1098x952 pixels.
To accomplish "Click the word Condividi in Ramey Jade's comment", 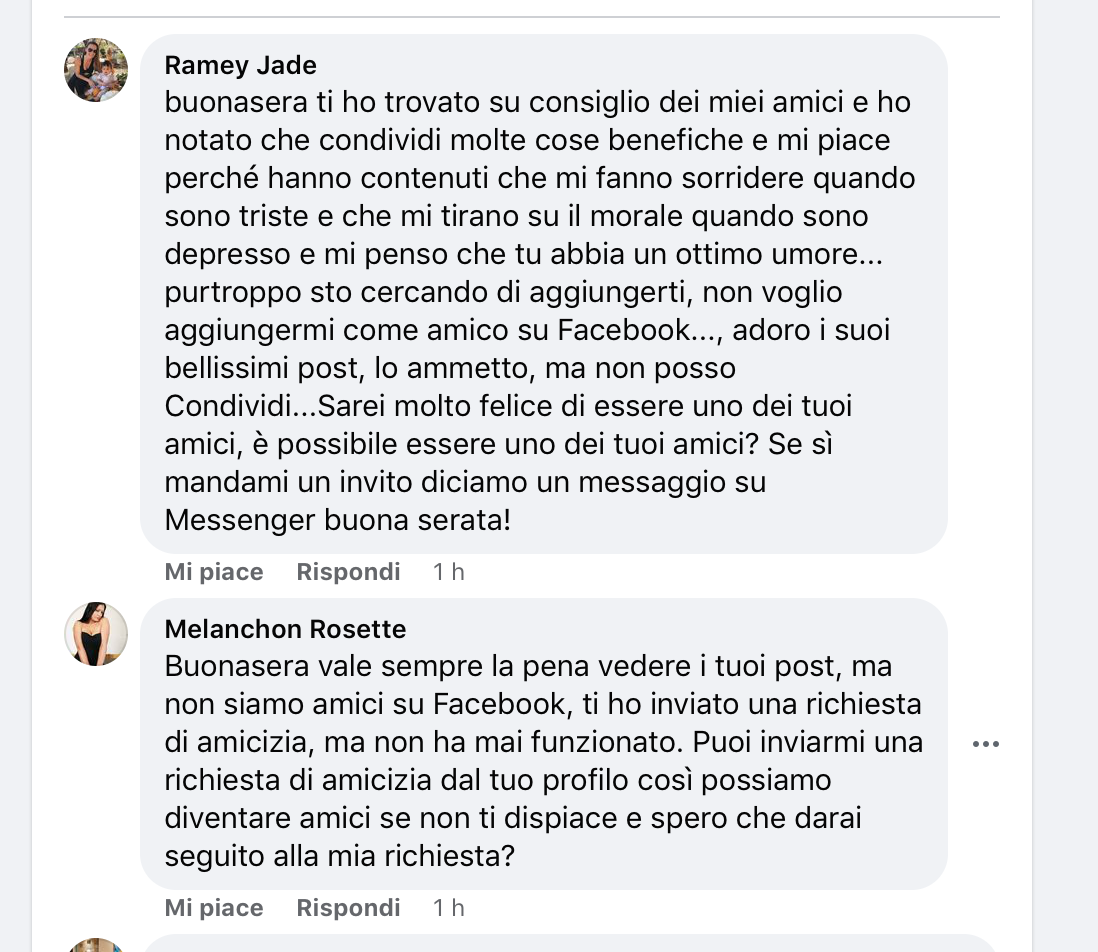I will [225, 406].
